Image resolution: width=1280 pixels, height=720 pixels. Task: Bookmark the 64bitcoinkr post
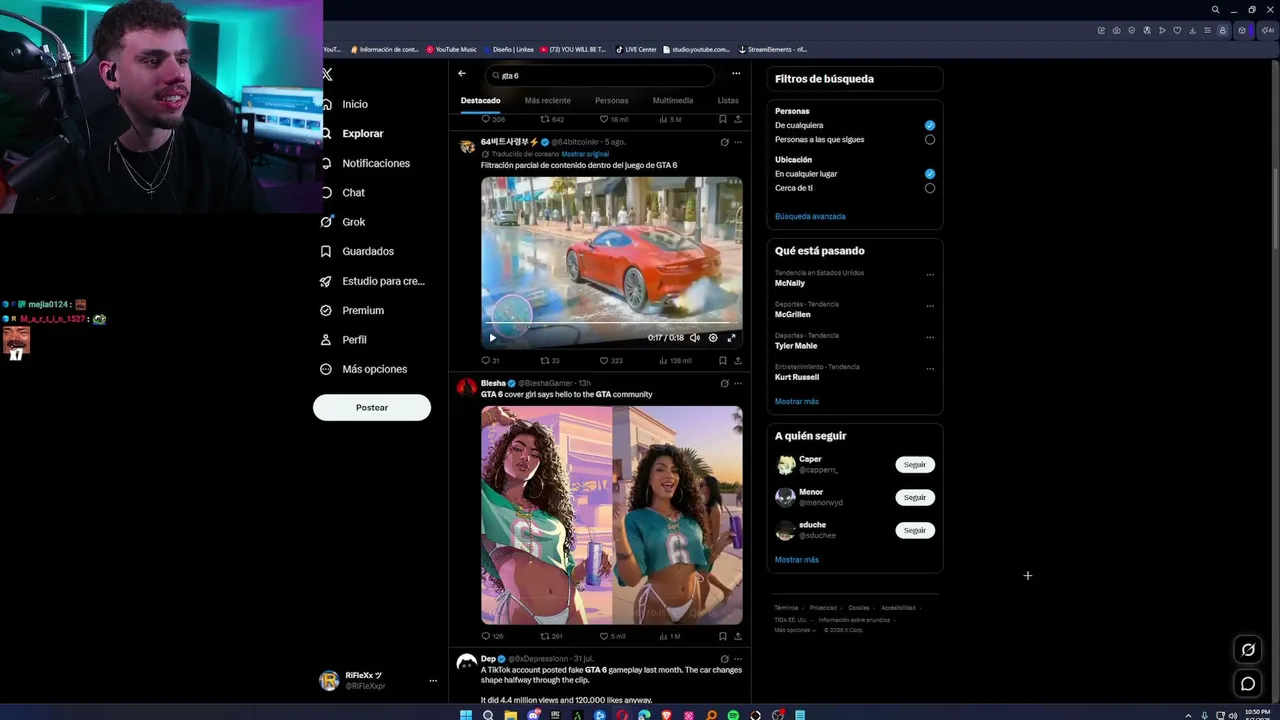tap(723, 360)
